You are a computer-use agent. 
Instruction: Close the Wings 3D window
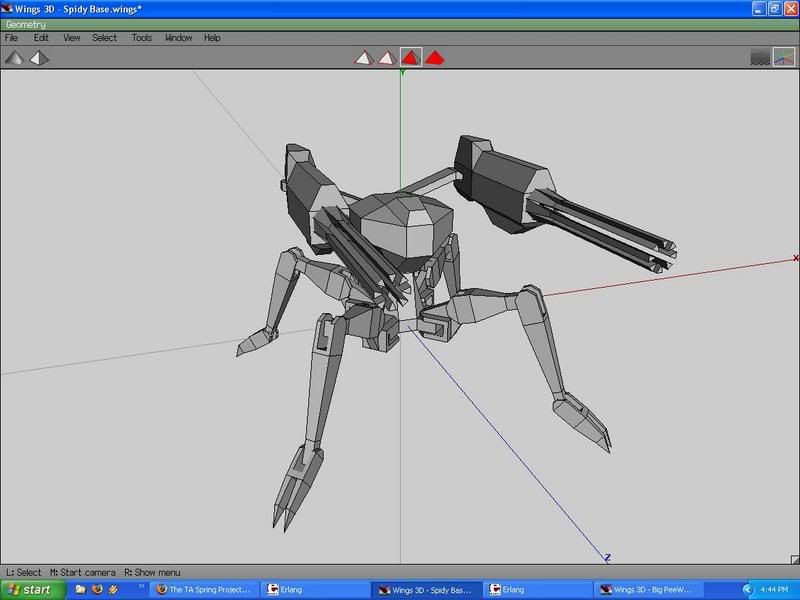click(x=791, y=9)
